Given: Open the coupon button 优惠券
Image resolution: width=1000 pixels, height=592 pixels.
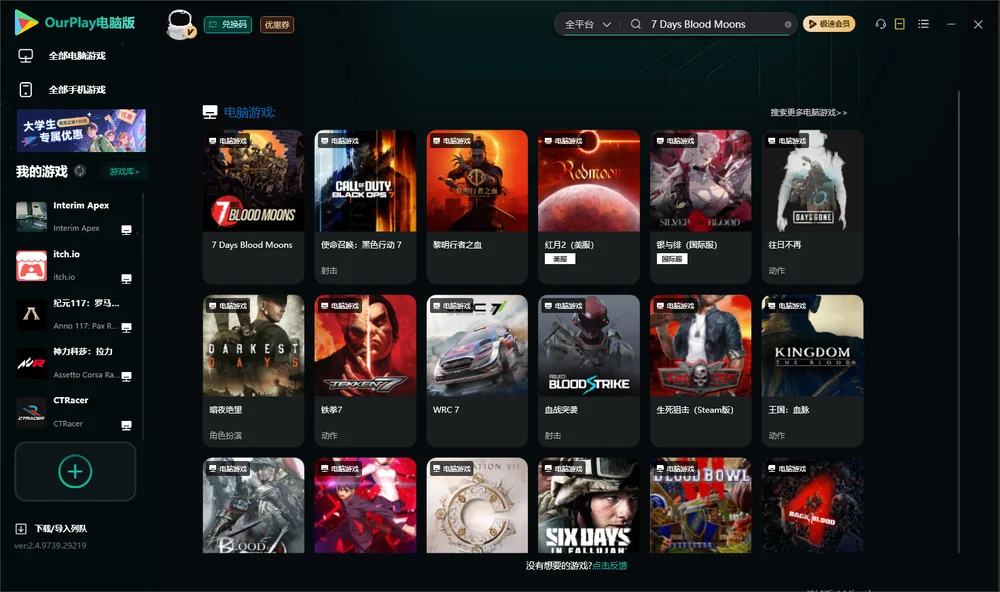Looking at the screenshot, I should [277, 24].
